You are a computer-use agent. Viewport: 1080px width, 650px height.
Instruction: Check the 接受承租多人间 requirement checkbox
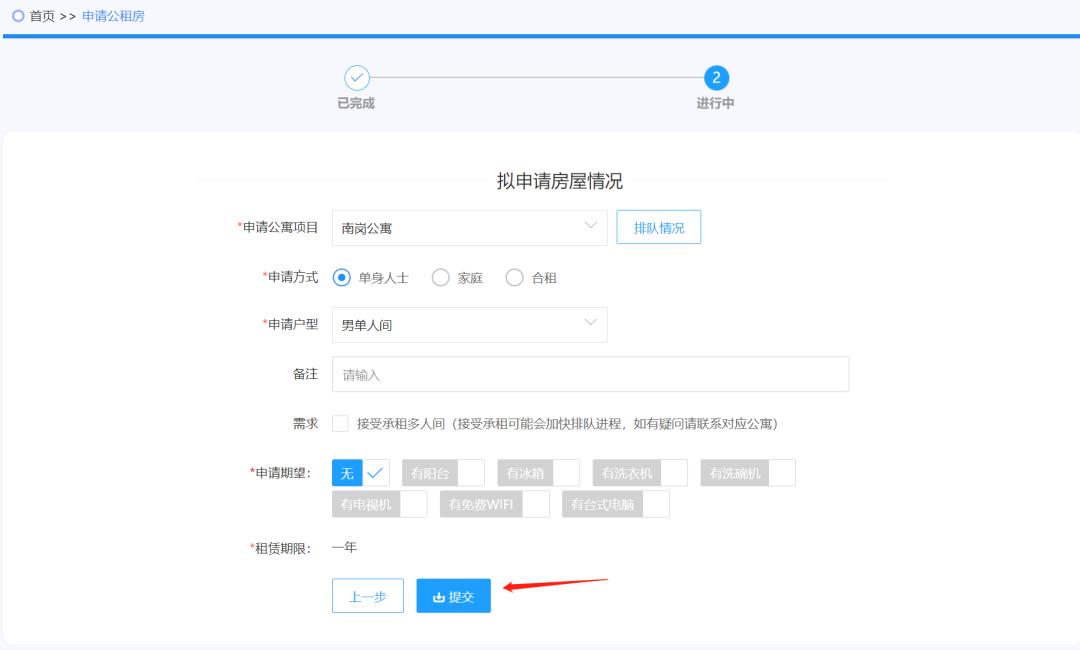[x=340, y=421]
